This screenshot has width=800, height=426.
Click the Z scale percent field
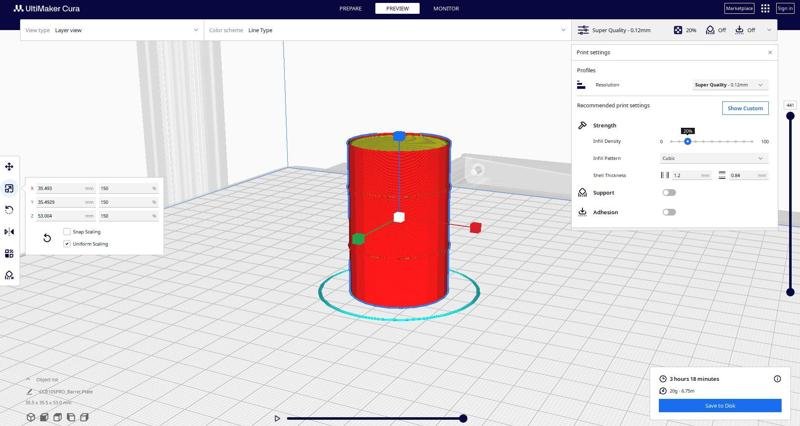129,216
